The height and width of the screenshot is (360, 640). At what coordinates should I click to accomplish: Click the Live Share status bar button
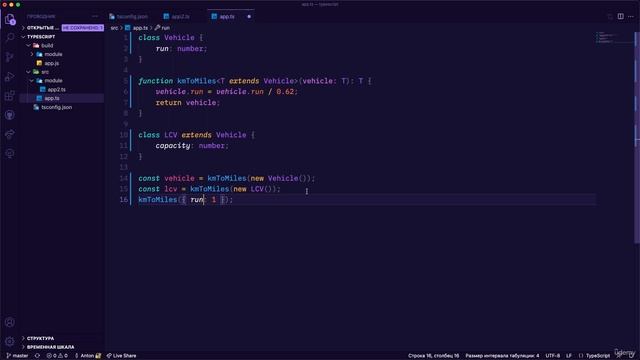click(x=122, y=356)
